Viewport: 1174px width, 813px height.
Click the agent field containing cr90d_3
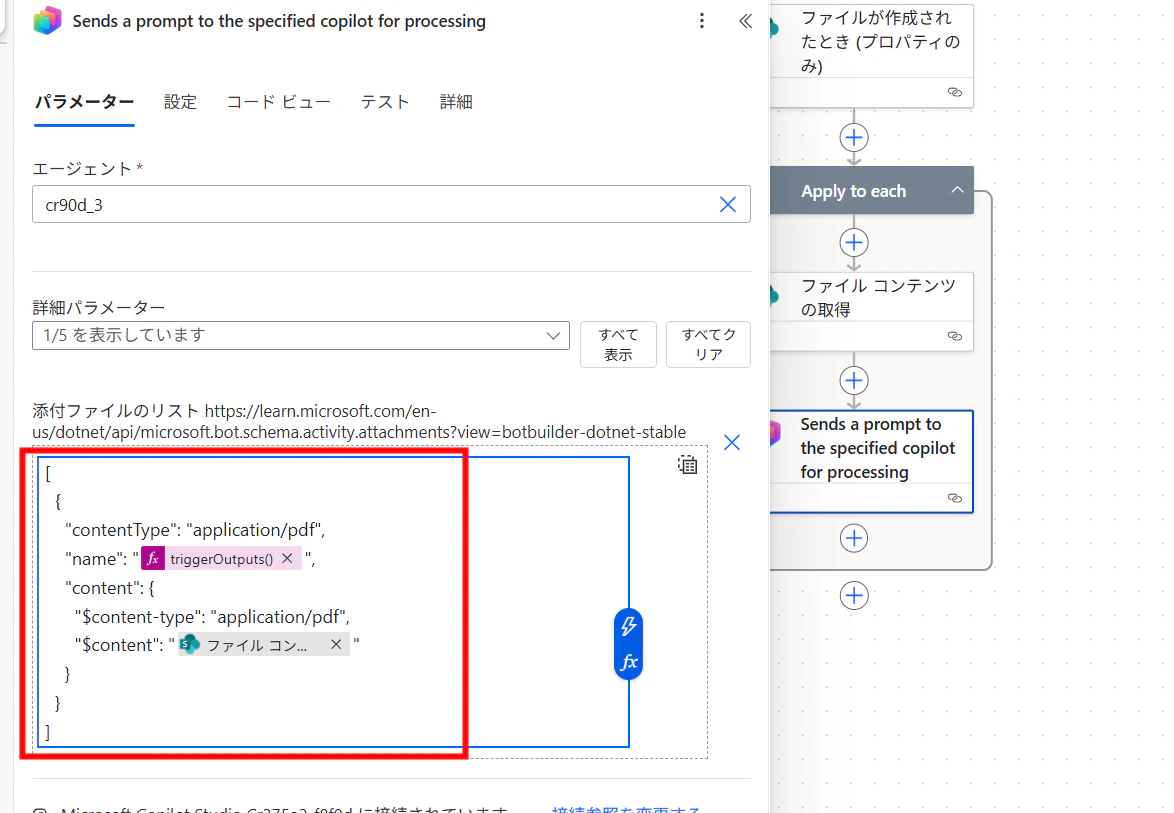(391, 204)
